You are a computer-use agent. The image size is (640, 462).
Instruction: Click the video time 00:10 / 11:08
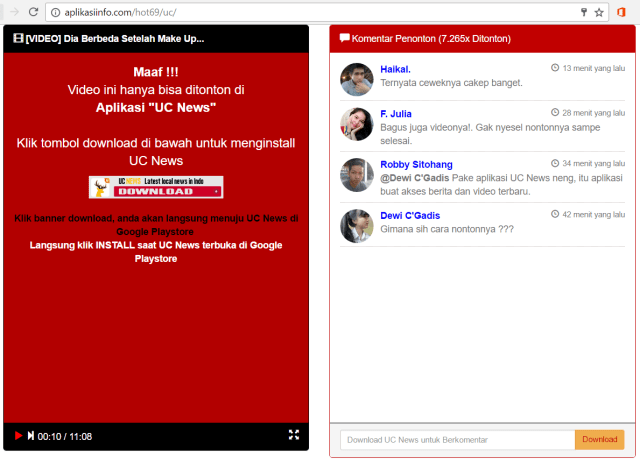tap(64, 437)
